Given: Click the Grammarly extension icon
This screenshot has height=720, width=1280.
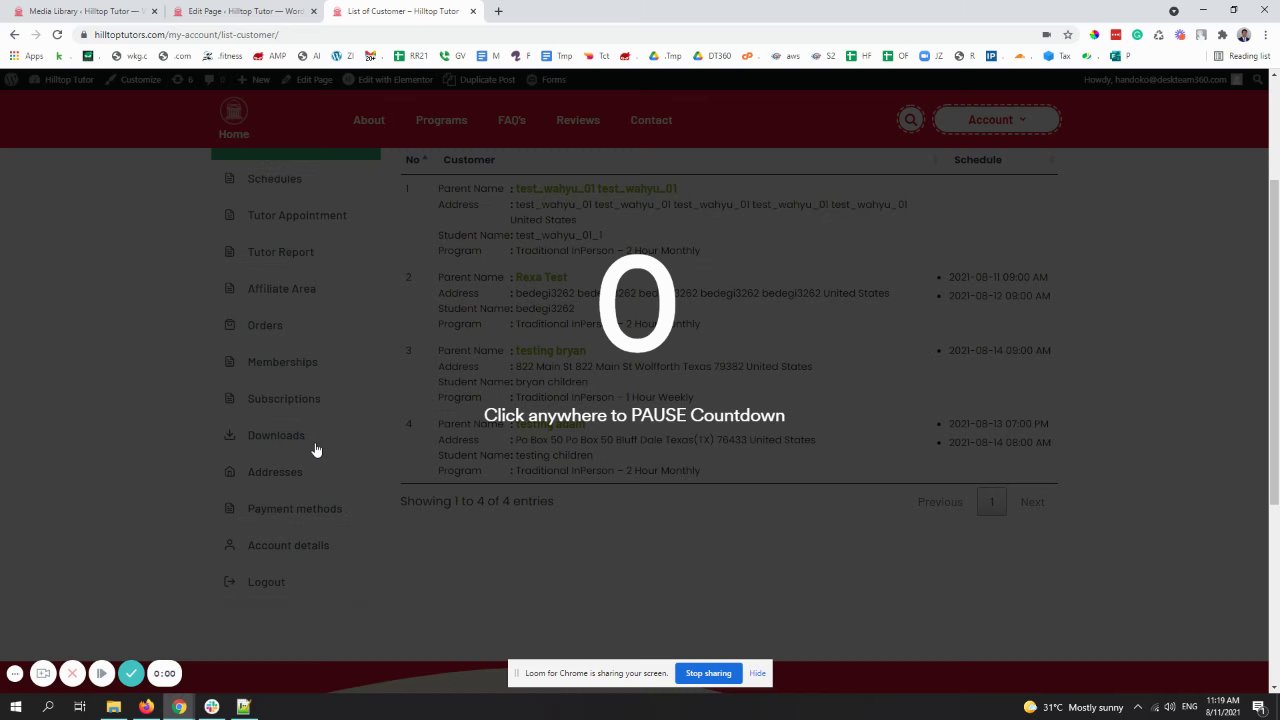Looking at the screenshot, I should (x=1137, y=34).
